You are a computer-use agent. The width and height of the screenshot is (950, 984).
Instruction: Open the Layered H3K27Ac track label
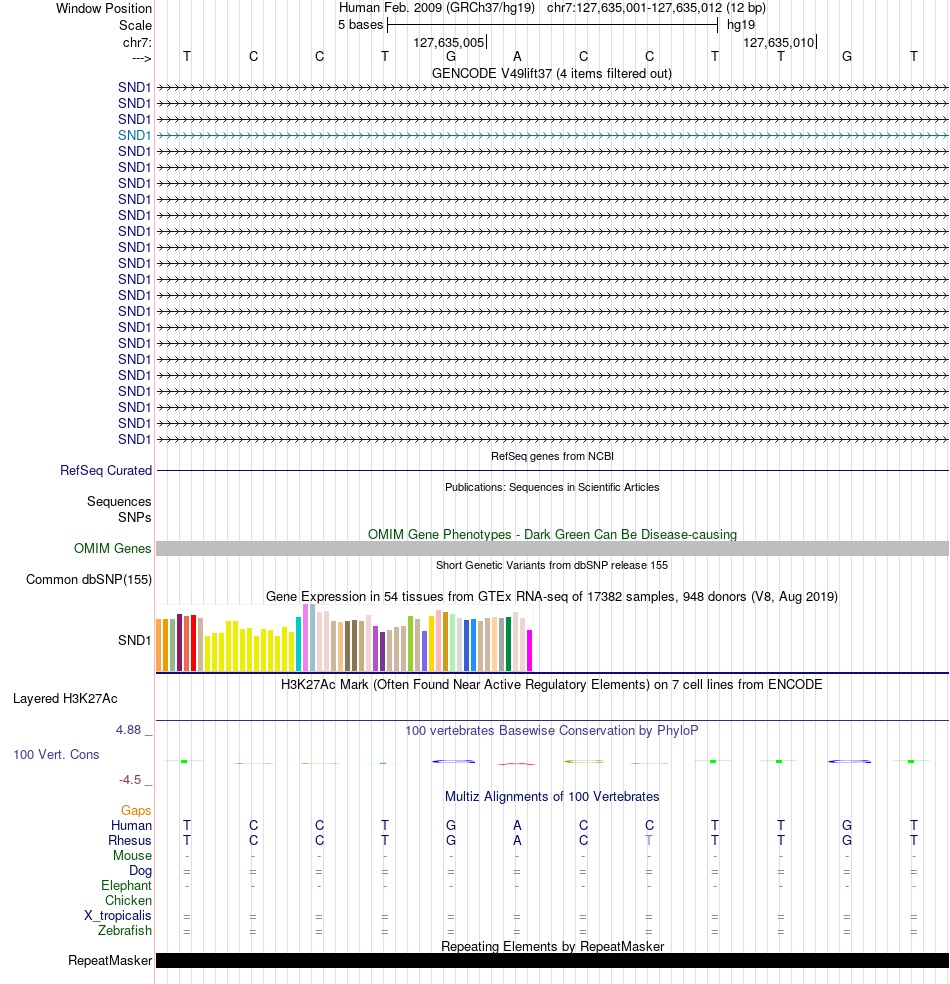click(65, 698)
